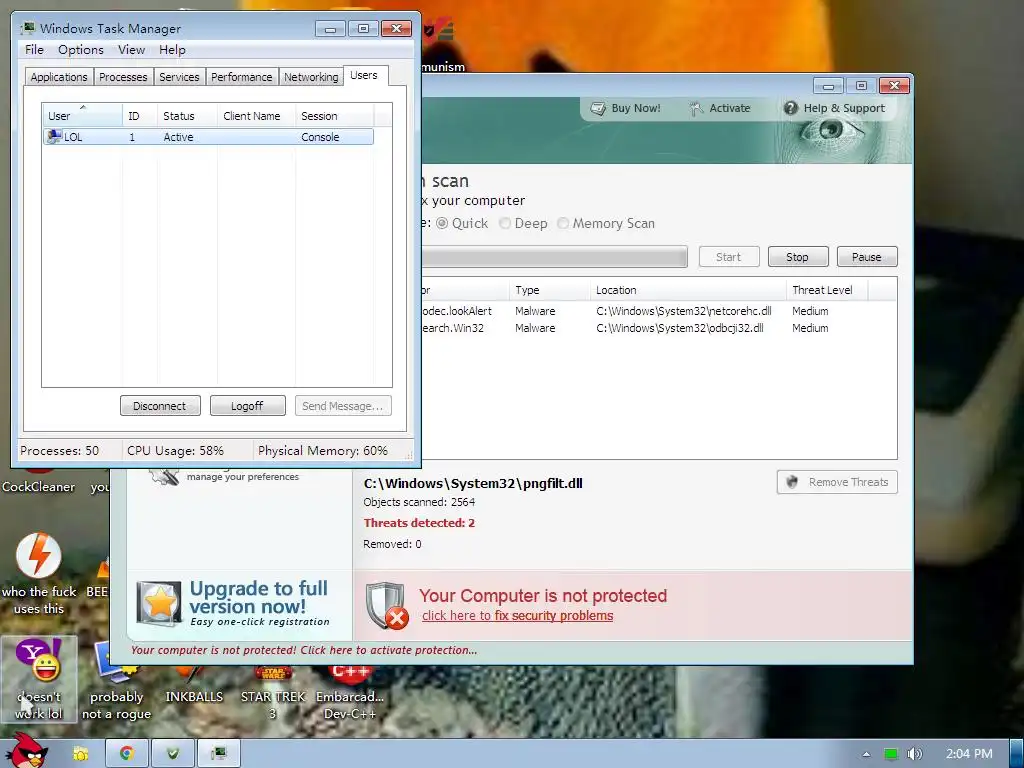Click the green CPU tray icon
This screenshot has height=768, width=1024.
891,754
